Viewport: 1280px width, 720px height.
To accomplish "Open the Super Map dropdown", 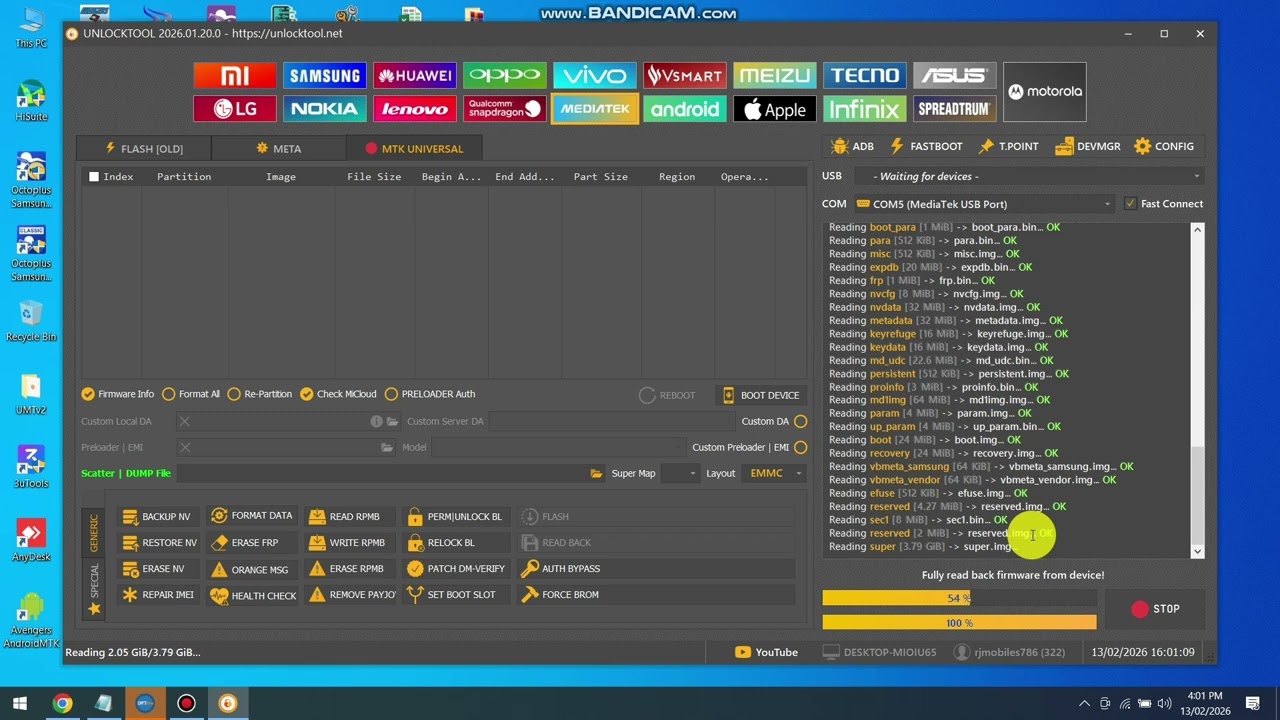I will 679,473.
